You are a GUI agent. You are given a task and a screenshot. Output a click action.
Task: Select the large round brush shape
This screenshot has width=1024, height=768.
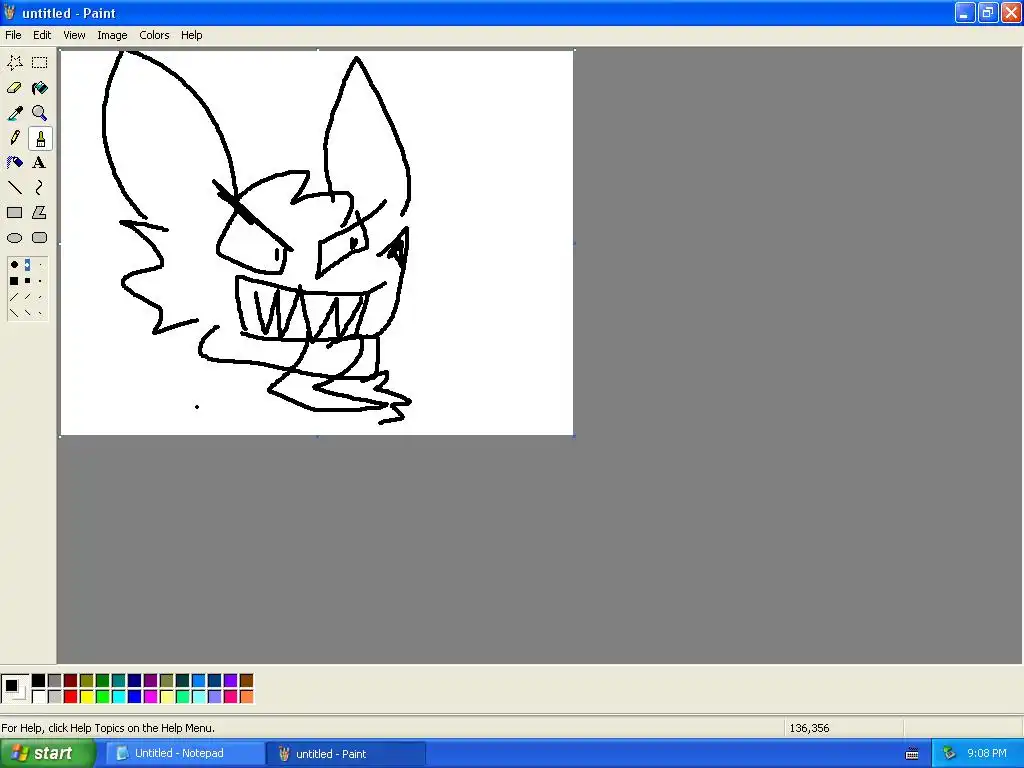(14, 264)
